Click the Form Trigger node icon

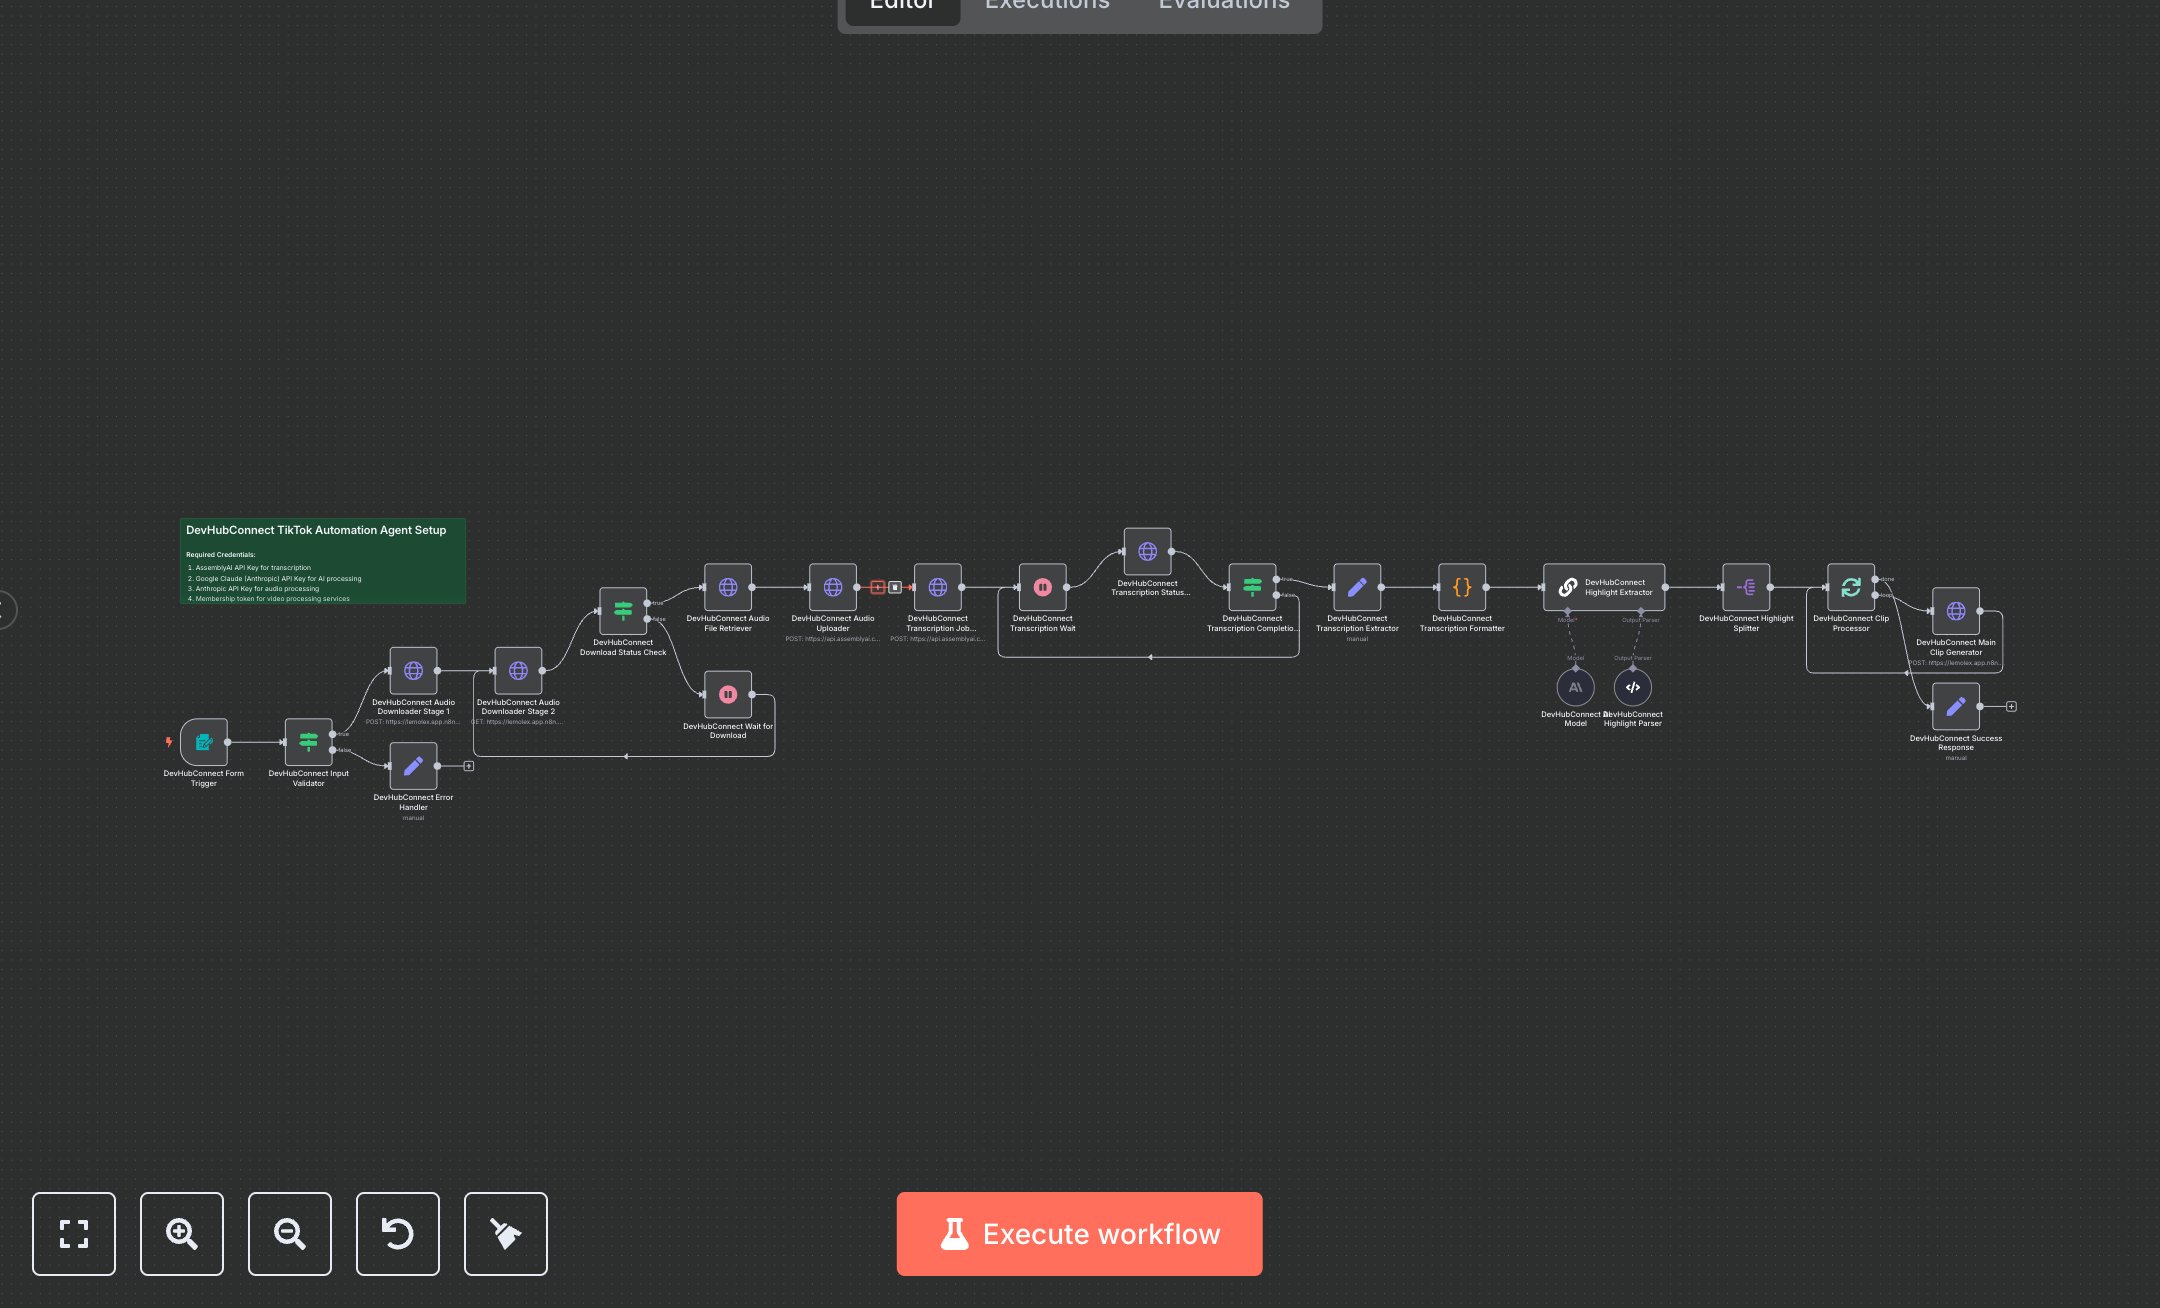(204, 742)
